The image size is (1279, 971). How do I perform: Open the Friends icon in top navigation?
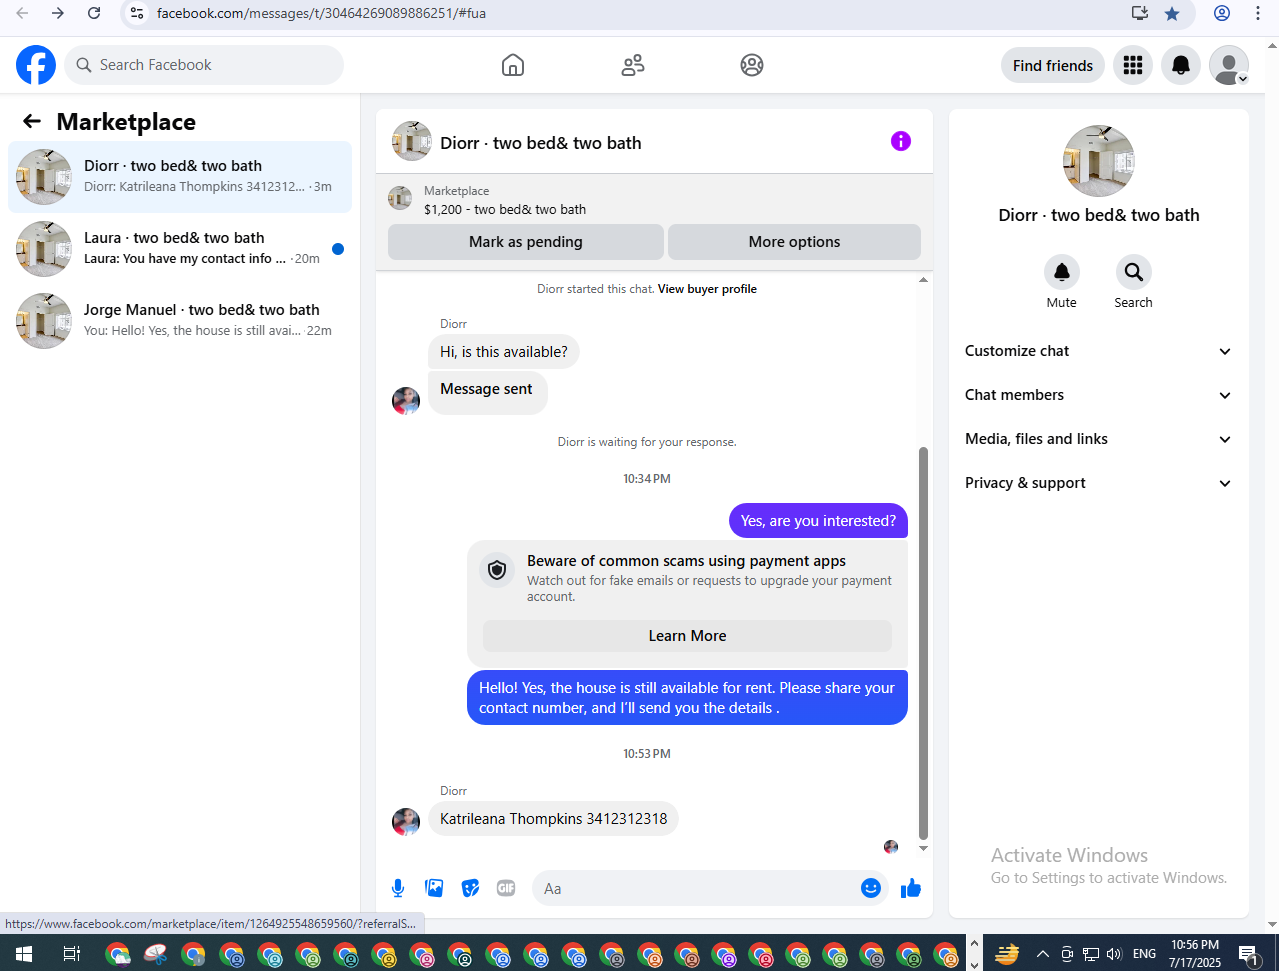point(633,65)
